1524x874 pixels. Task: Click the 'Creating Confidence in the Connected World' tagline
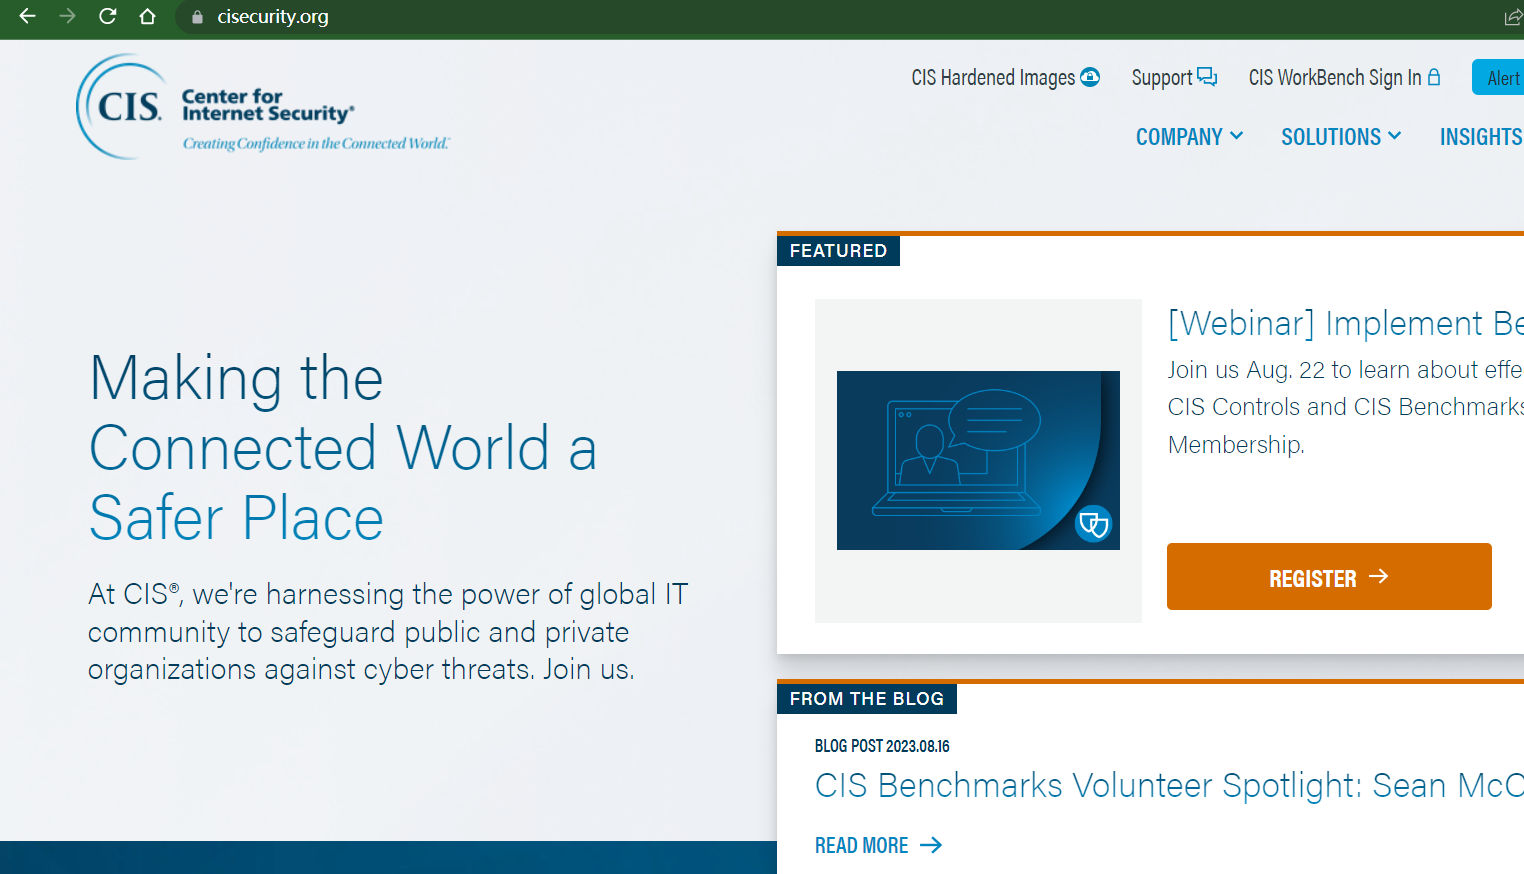(x=316, y=144)
